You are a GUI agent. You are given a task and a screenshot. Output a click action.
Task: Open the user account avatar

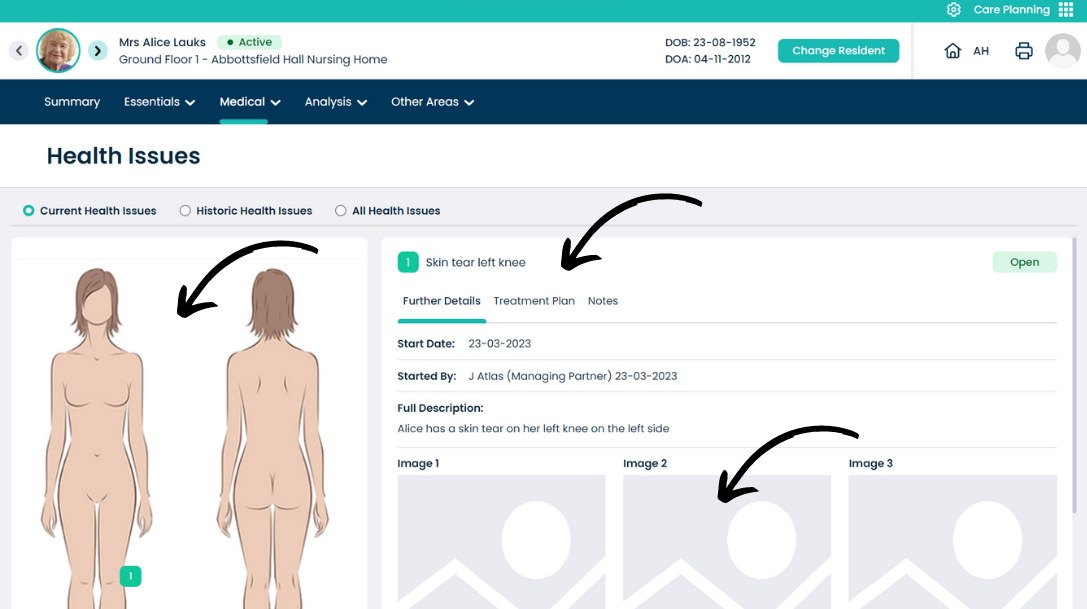point(1063,51)
